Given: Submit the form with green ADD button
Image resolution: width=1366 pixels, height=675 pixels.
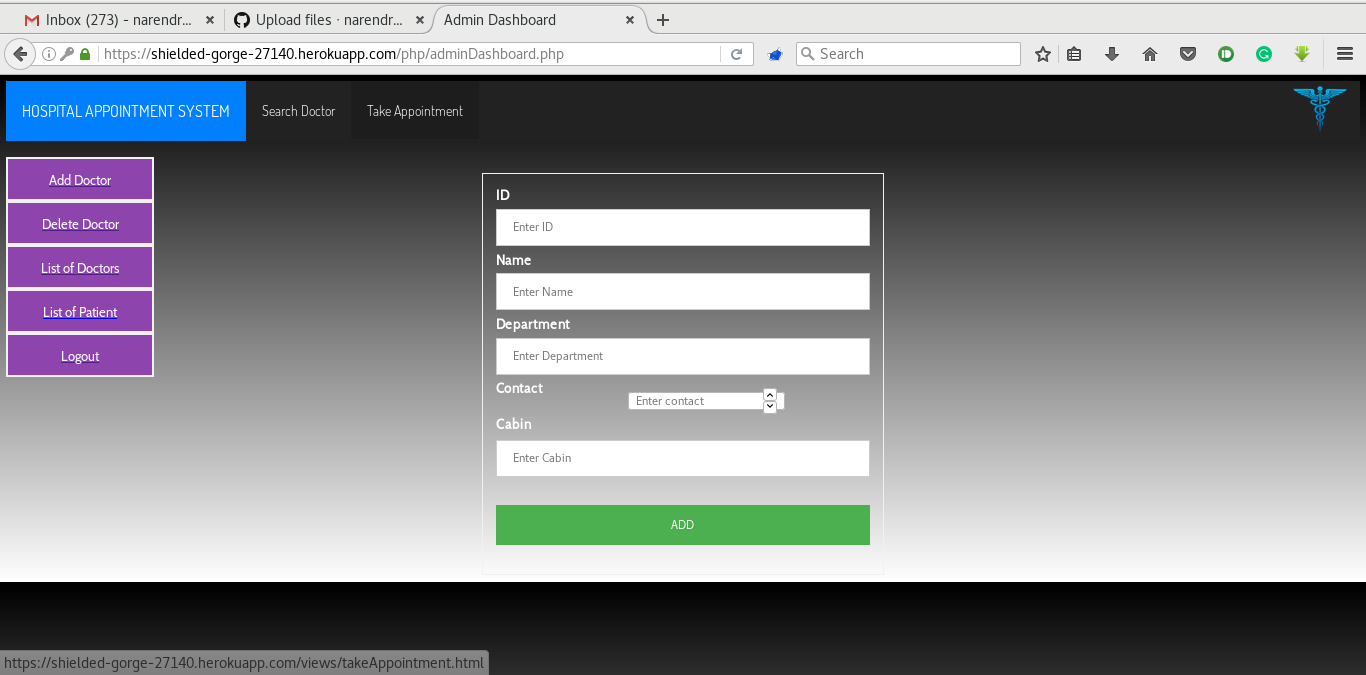Looking at the screenshot, I should 683,525.
